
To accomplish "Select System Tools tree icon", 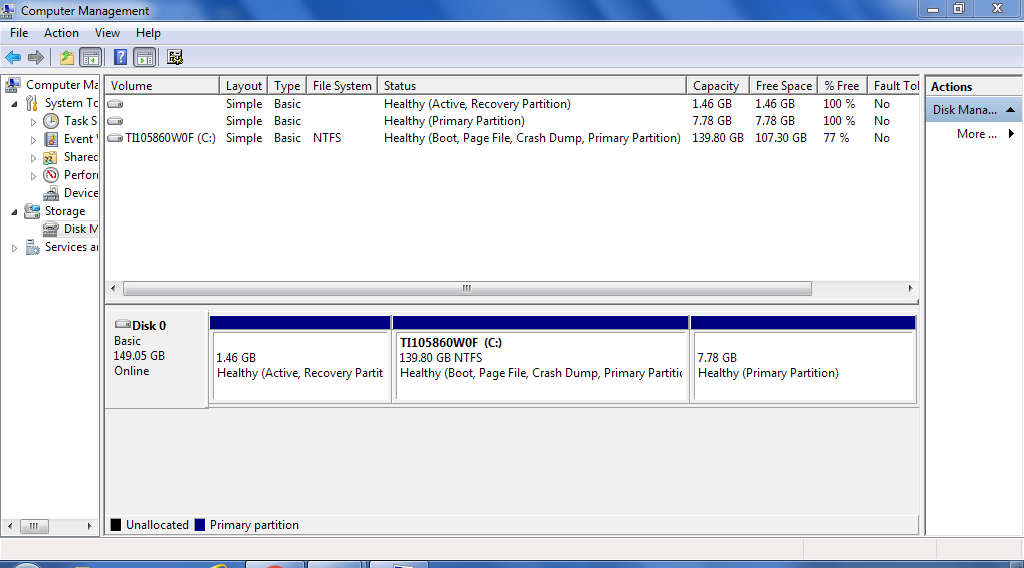I will tap(31, 103).
